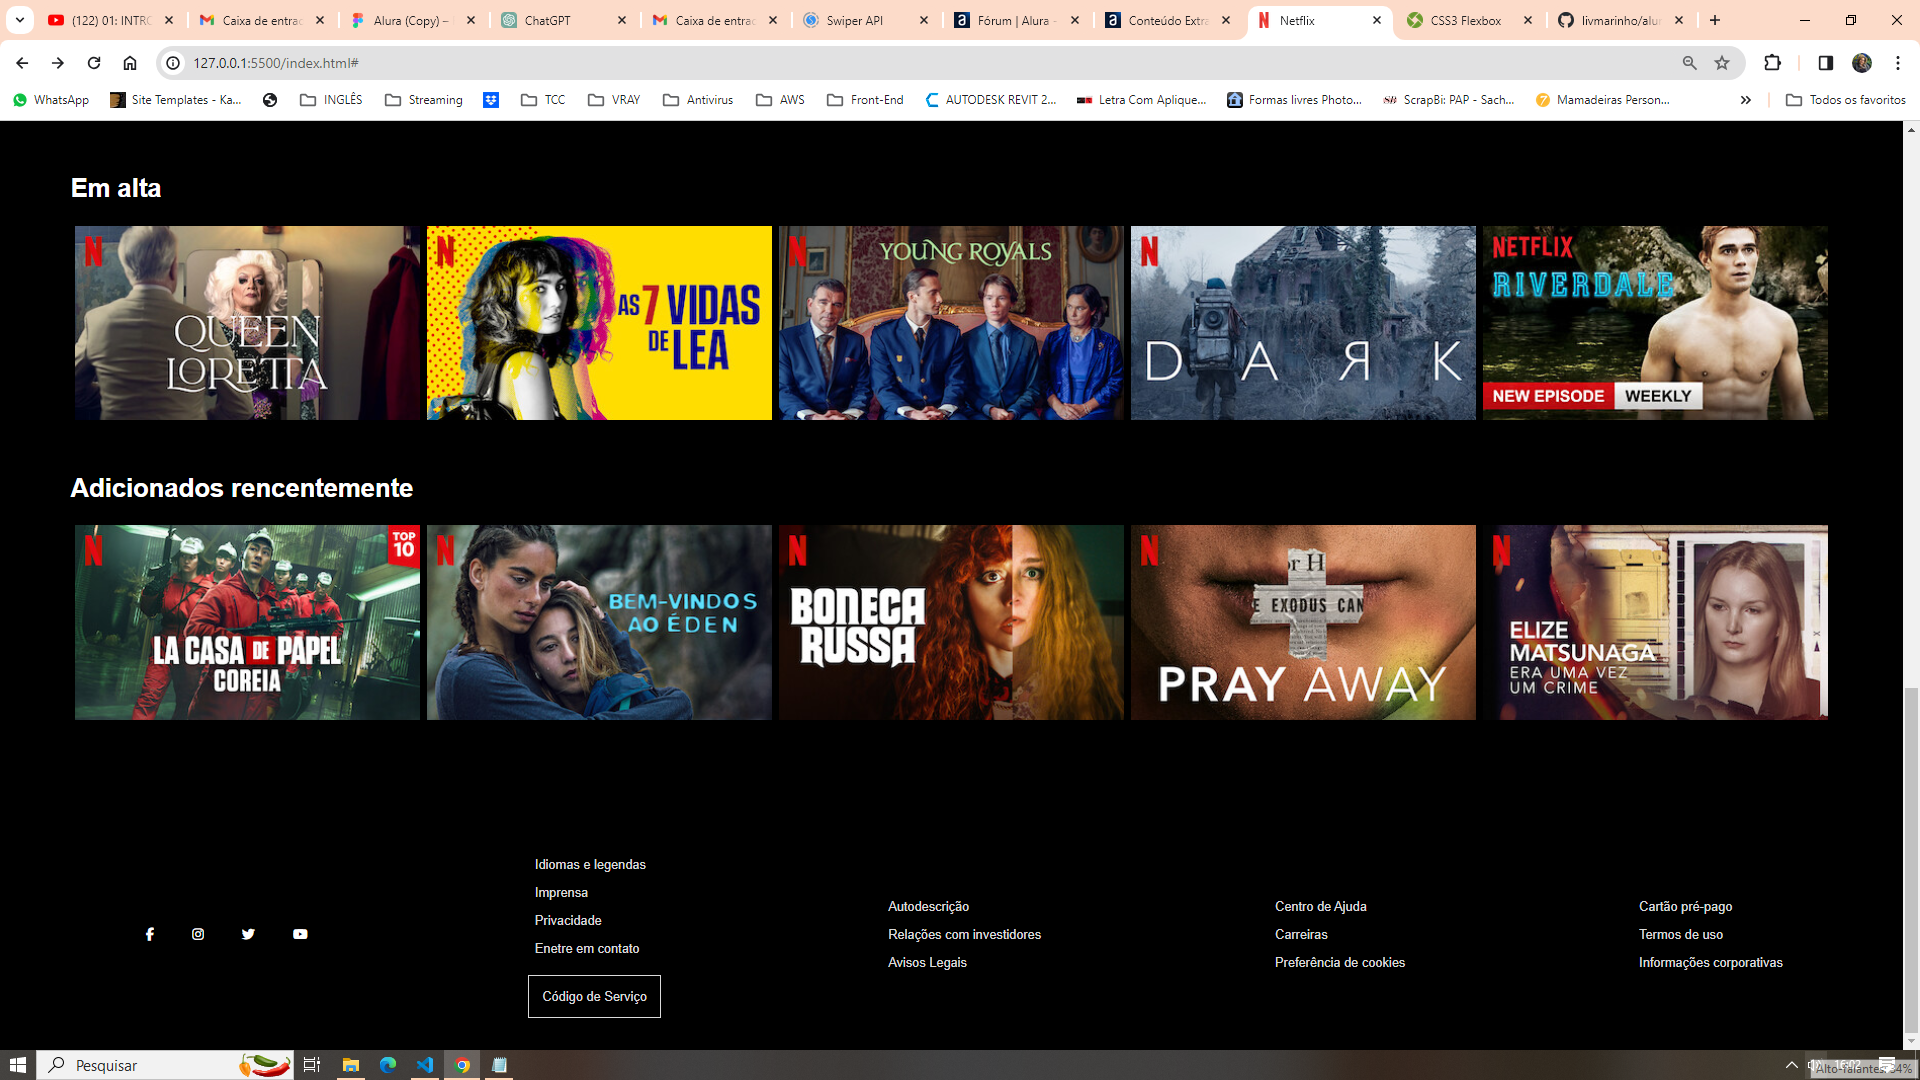Open File Explorer from the taskbar
Image resolution: width=1920 pixels, height=1080 pixels.
pyautogui.click(x=351, y=1065)
